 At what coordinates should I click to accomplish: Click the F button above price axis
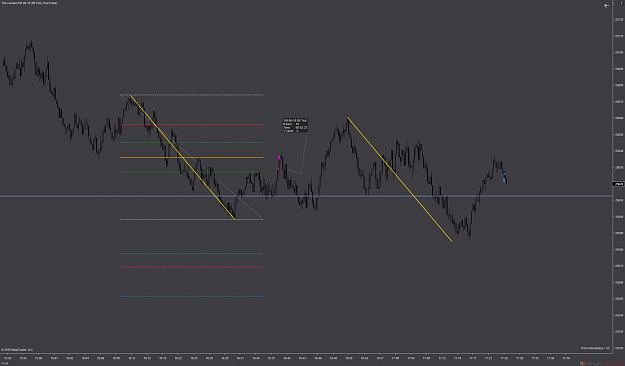(621, 3)
